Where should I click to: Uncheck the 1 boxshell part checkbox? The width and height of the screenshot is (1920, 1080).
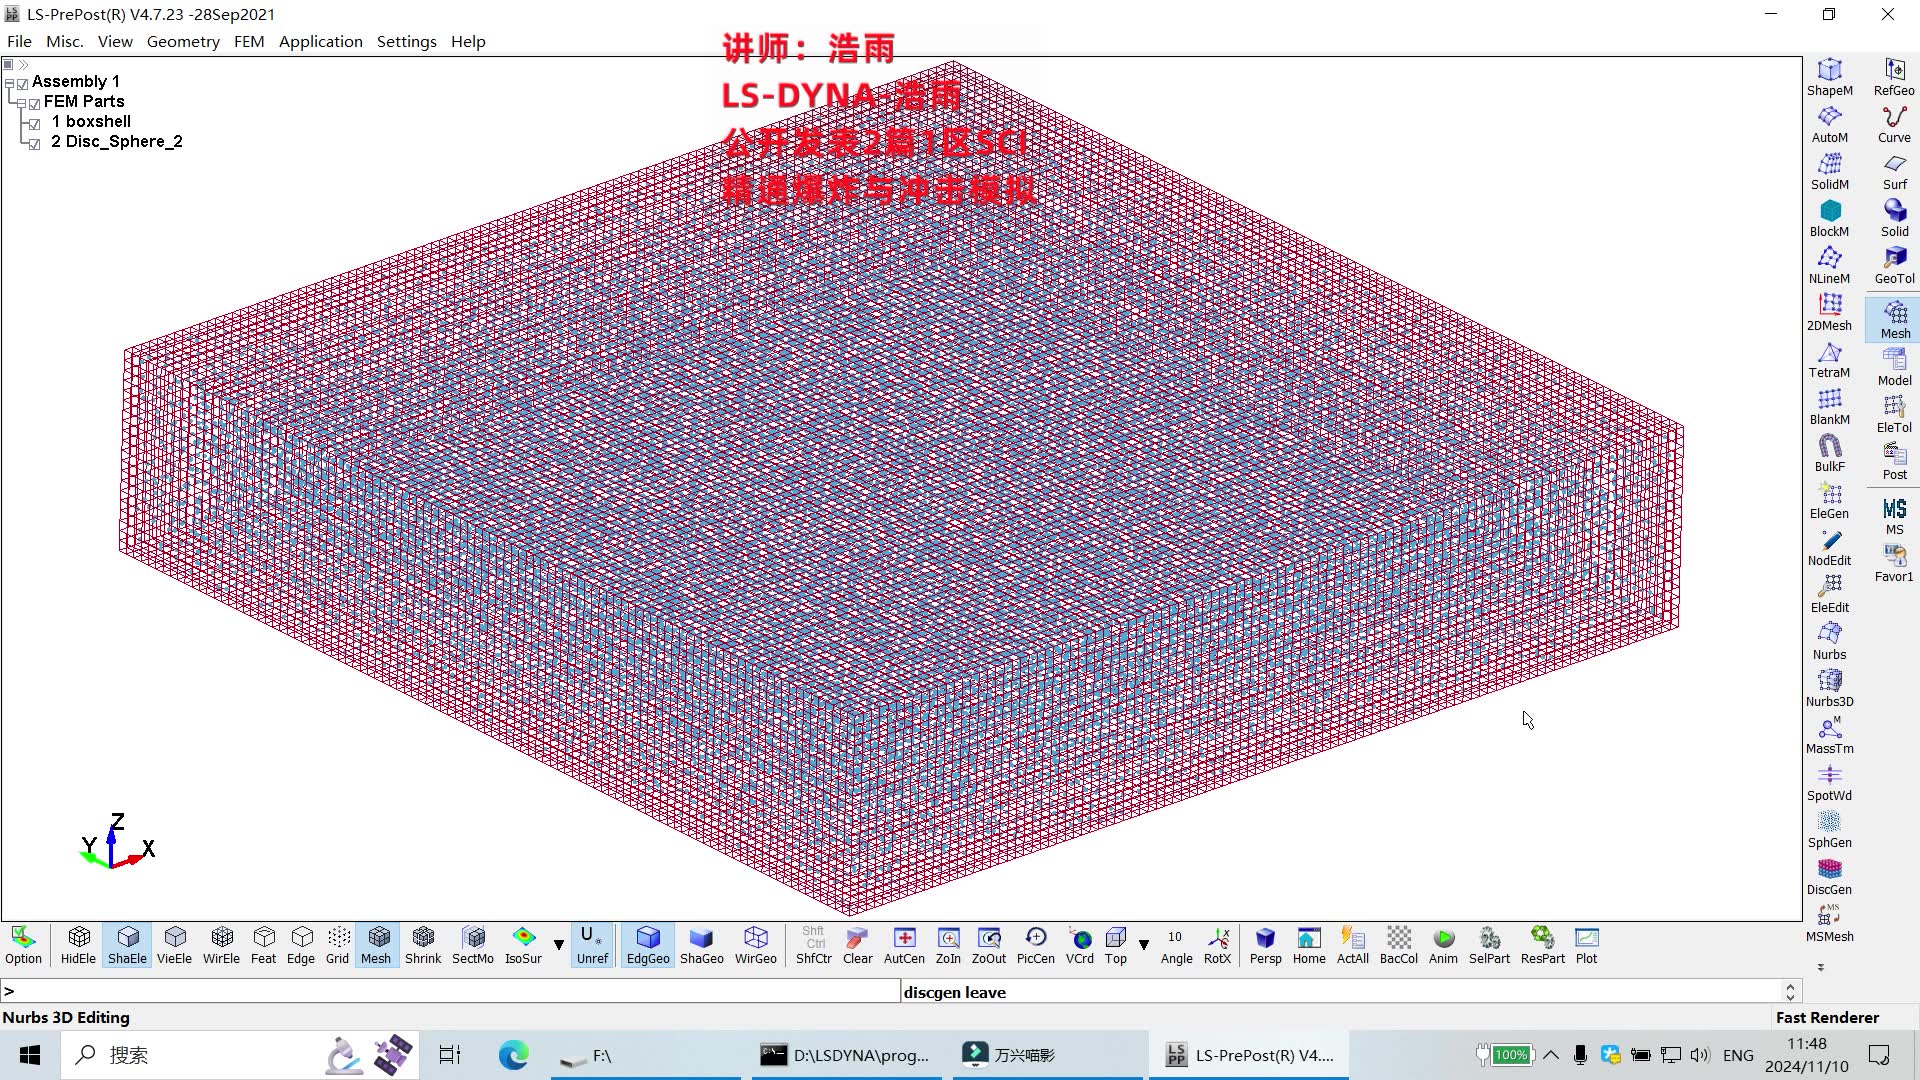(x=35, y=124)
